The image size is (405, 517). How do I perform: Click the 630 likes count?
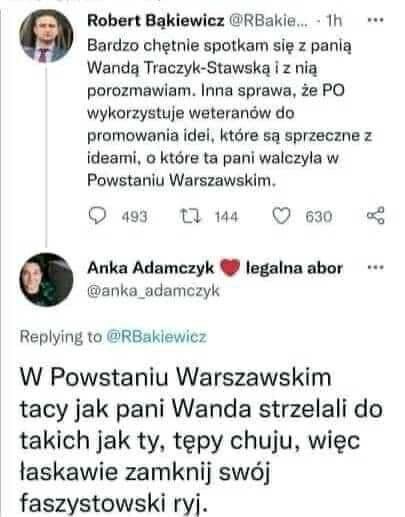point(319,217)
